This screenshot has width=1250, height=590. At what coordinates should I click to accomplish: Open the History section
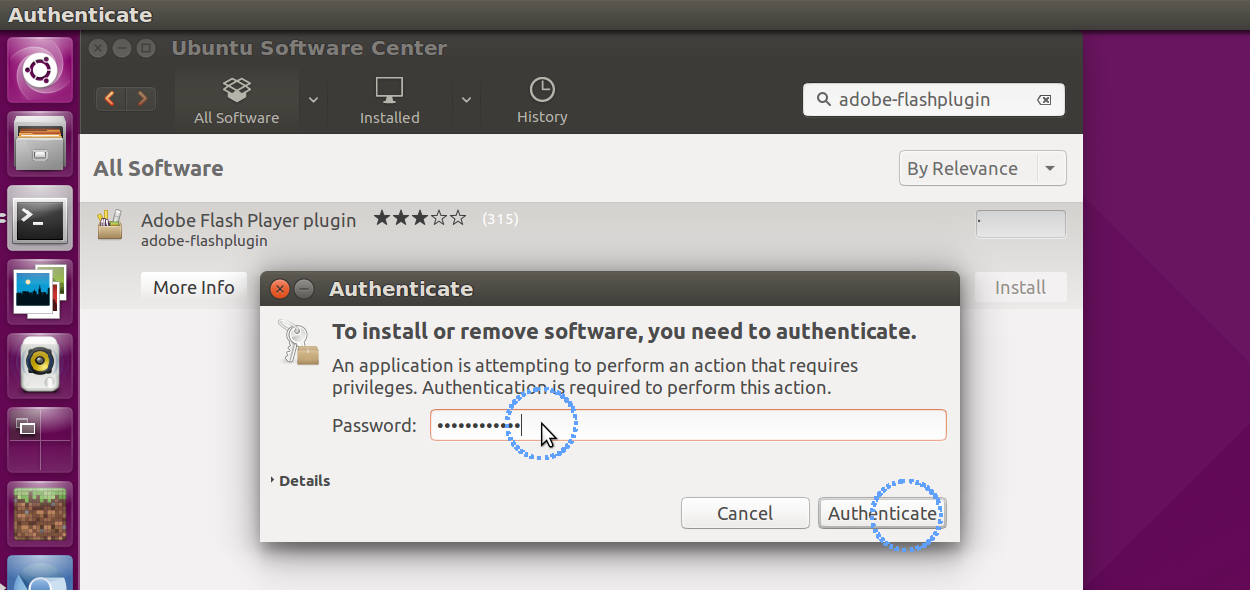point(542,101)
